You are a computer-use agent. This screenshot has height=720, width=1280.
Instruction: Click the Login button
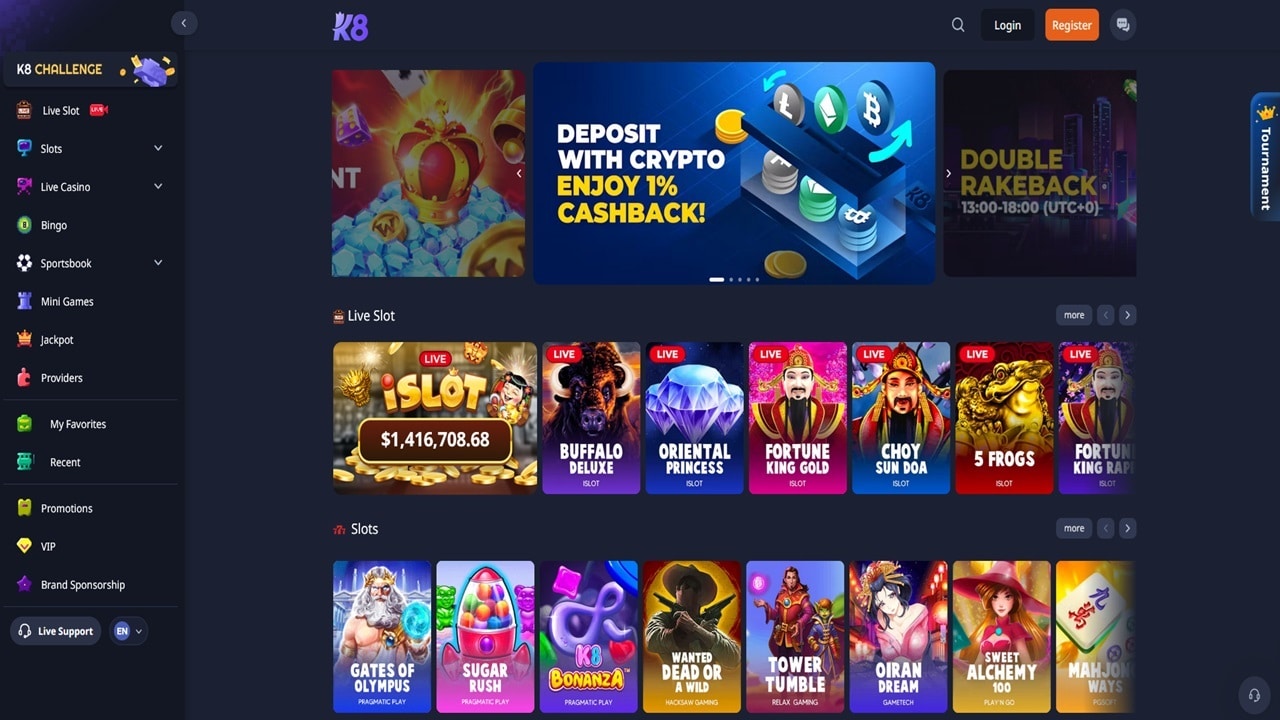[1008, 25]
